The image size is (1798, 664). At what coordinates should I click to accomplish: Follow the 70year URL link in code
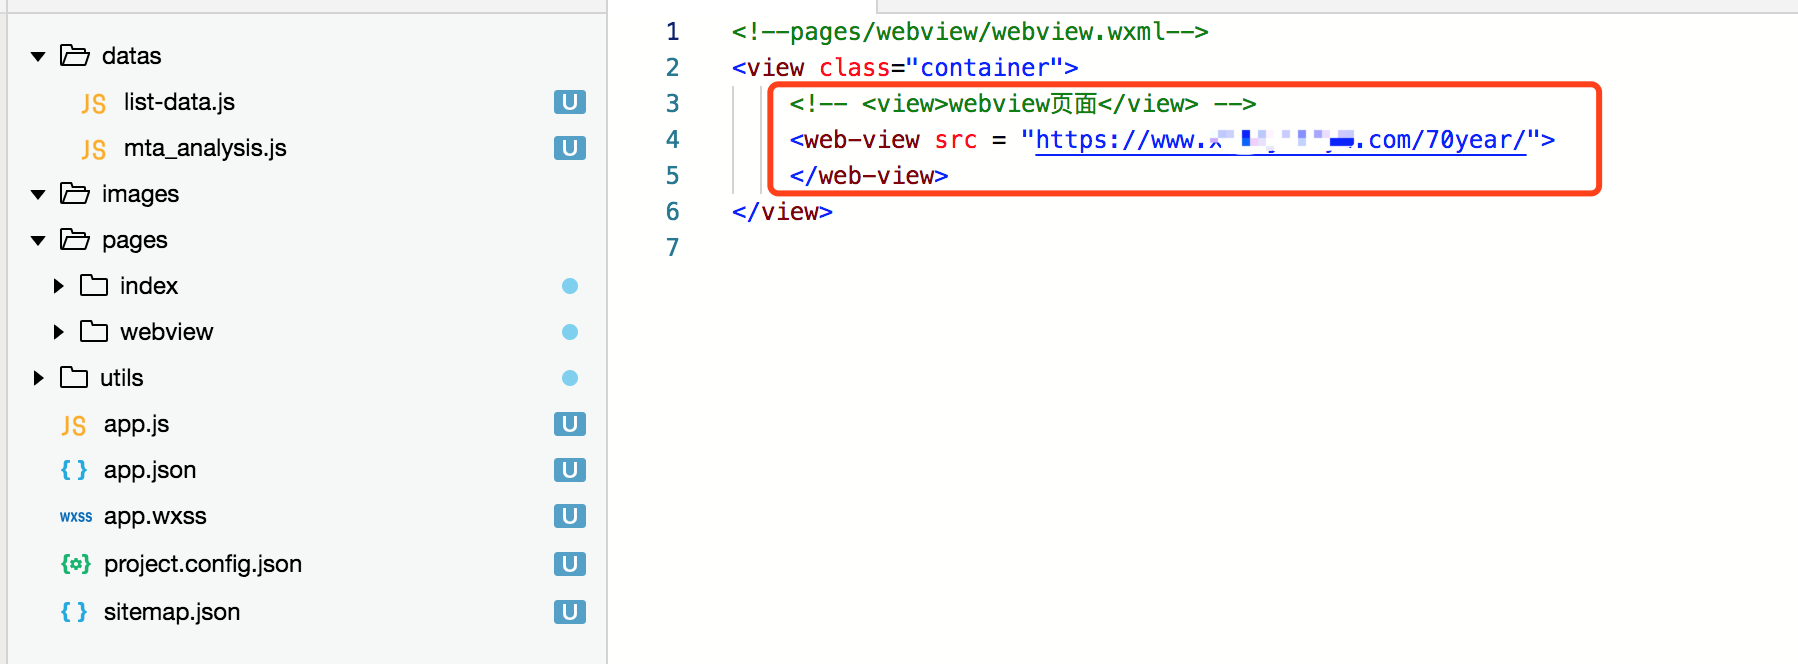click(1280, 140)
